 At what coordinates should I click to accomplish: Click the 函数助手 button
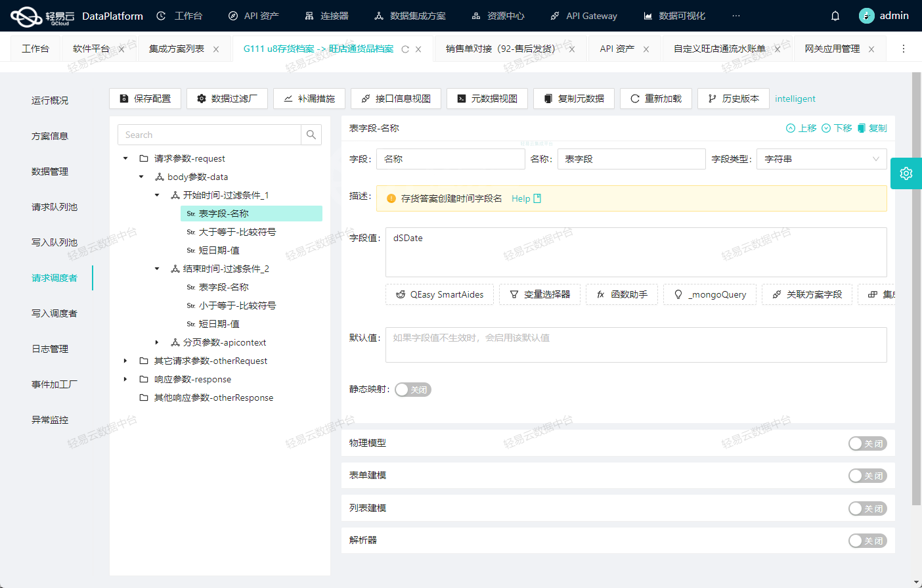622,295
